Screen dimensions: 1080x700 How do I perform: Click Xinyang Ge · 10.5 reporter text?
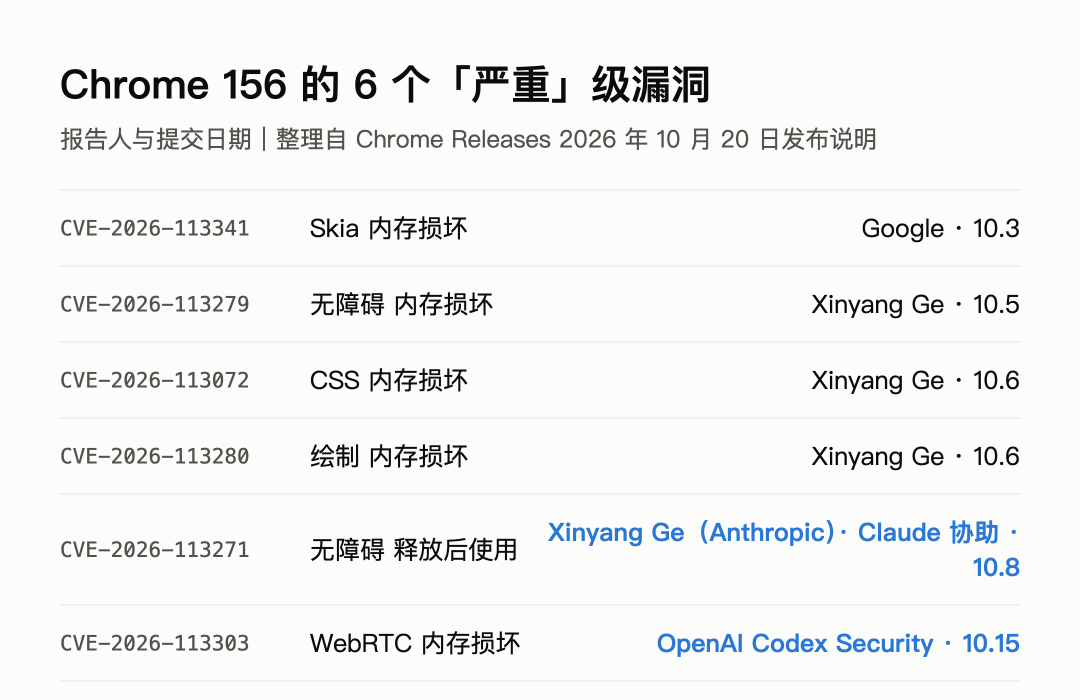tap(915, 304)
